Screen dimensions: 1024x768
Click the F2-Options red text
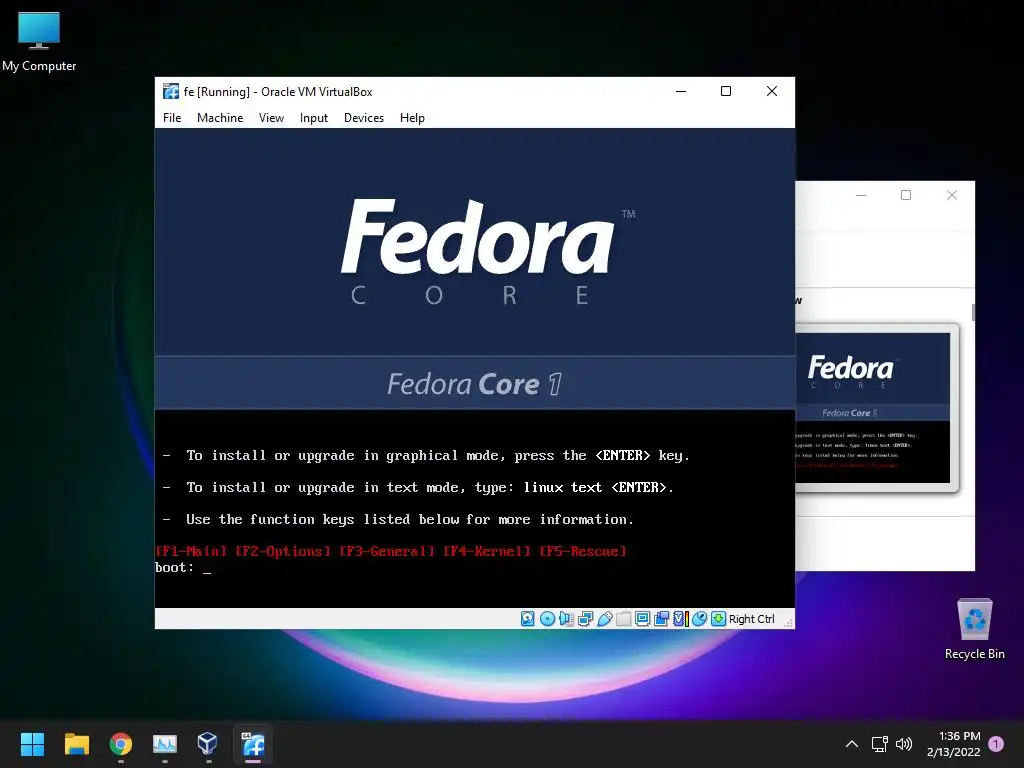283,551
